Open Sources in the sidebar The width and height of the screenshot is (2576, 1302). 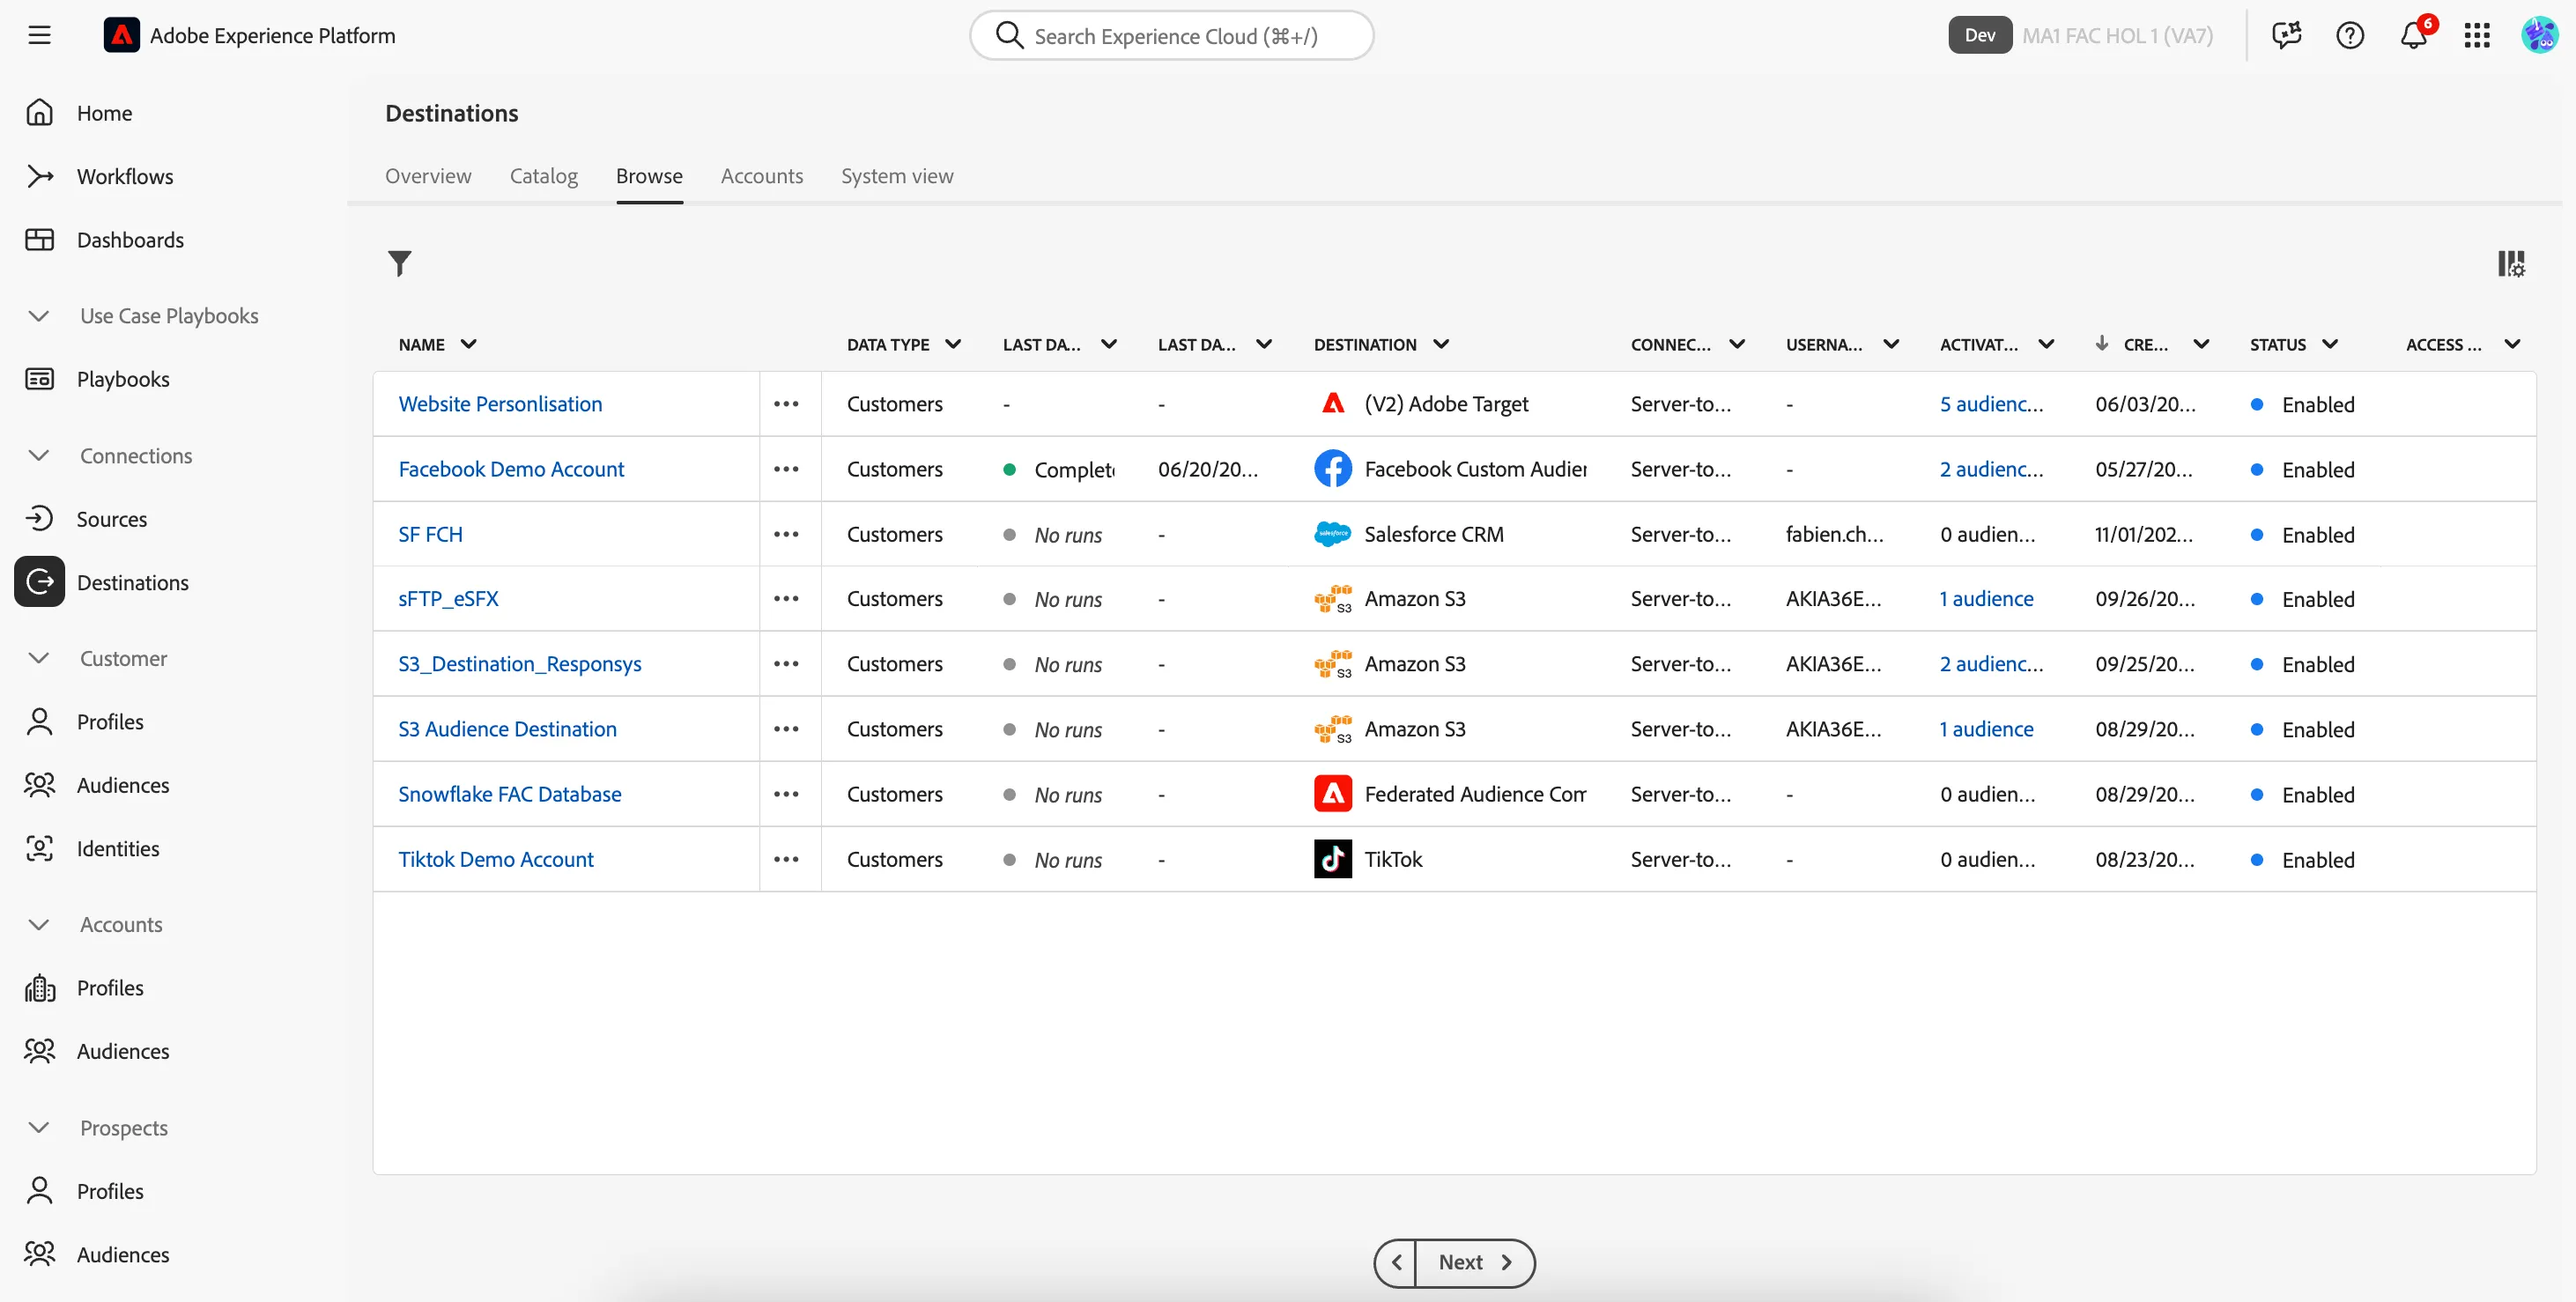tap(111, 519)
